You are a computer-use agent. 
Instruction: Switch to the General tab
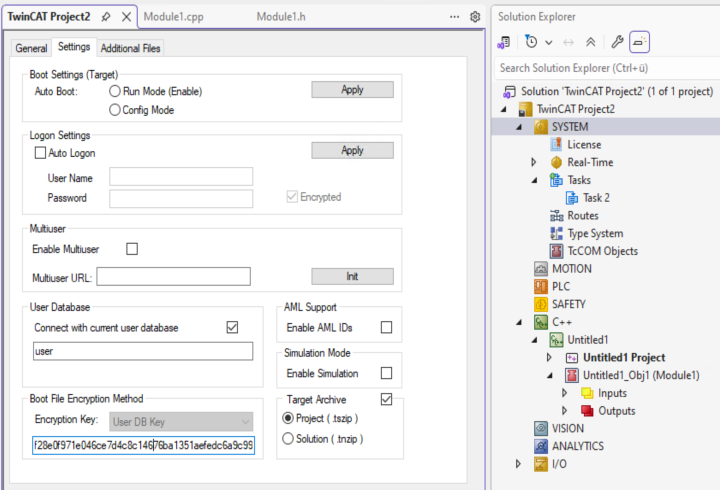click(31, 48)
